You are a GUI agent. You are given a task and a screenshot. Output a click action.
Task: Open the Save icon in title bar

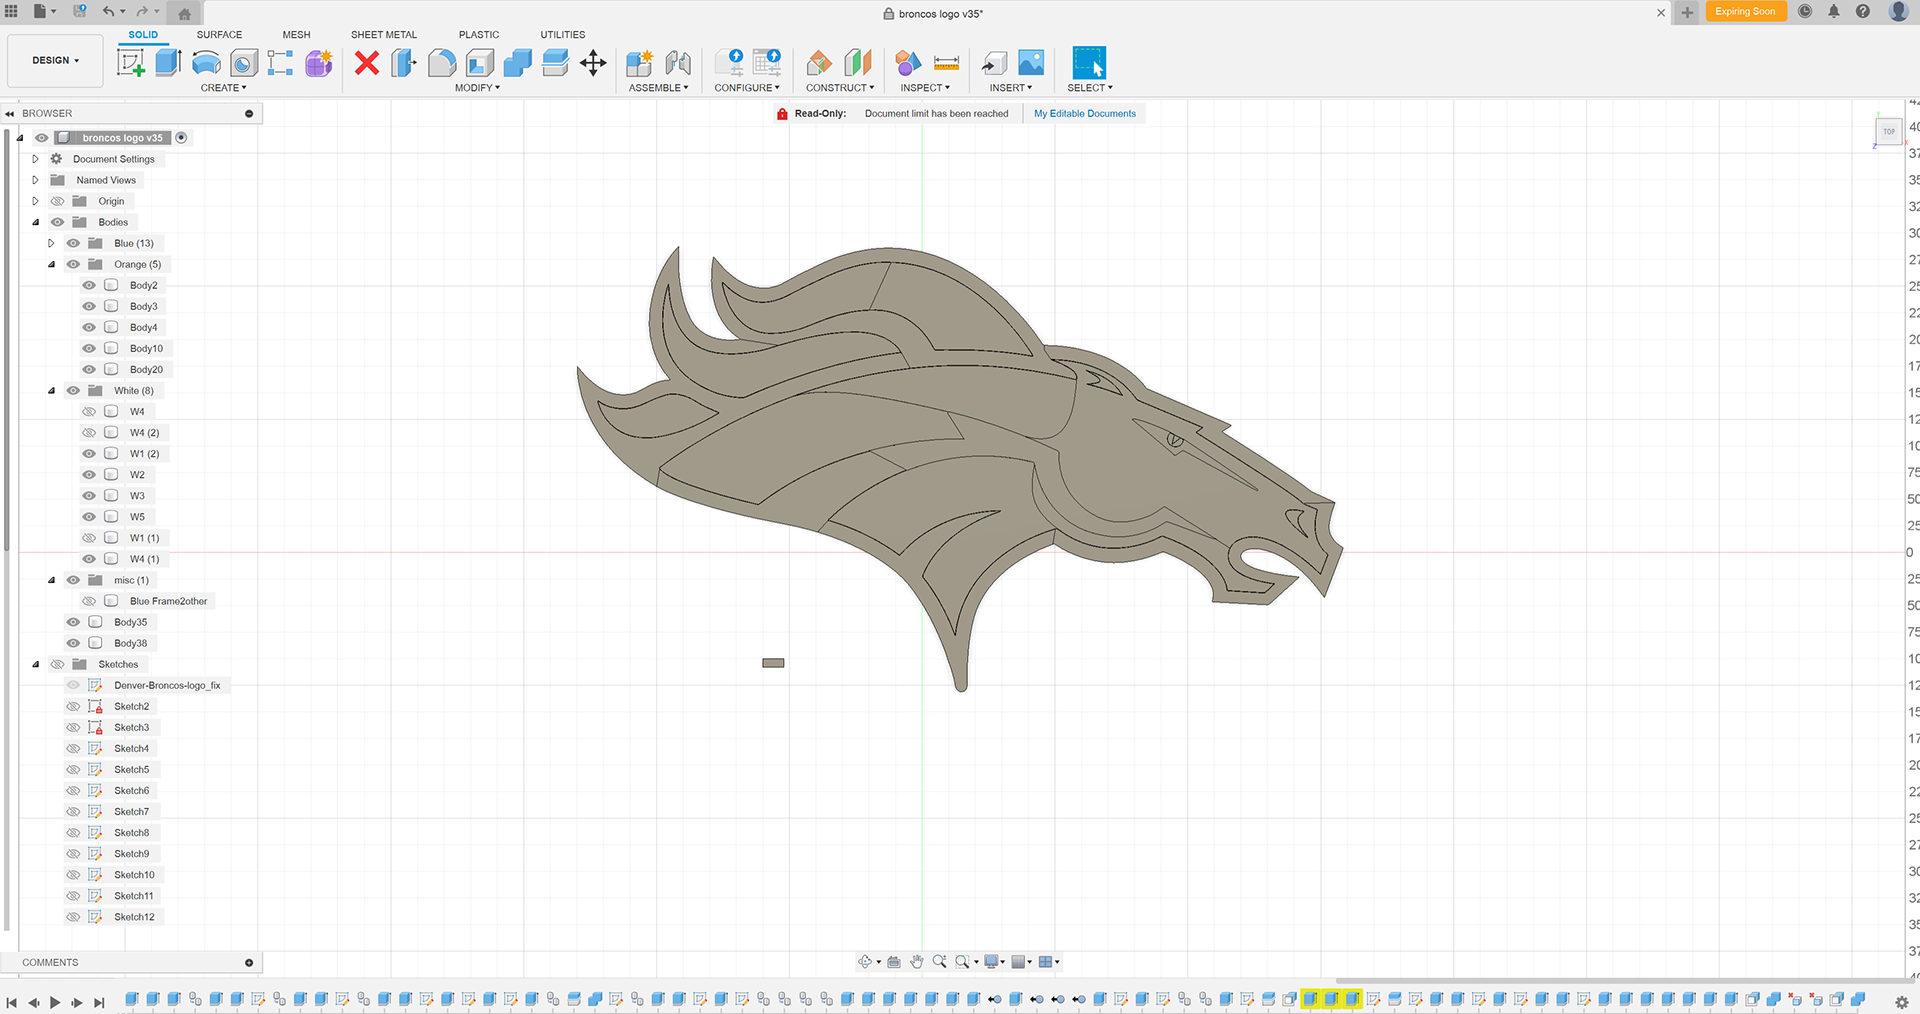click(x=79, y=11)
